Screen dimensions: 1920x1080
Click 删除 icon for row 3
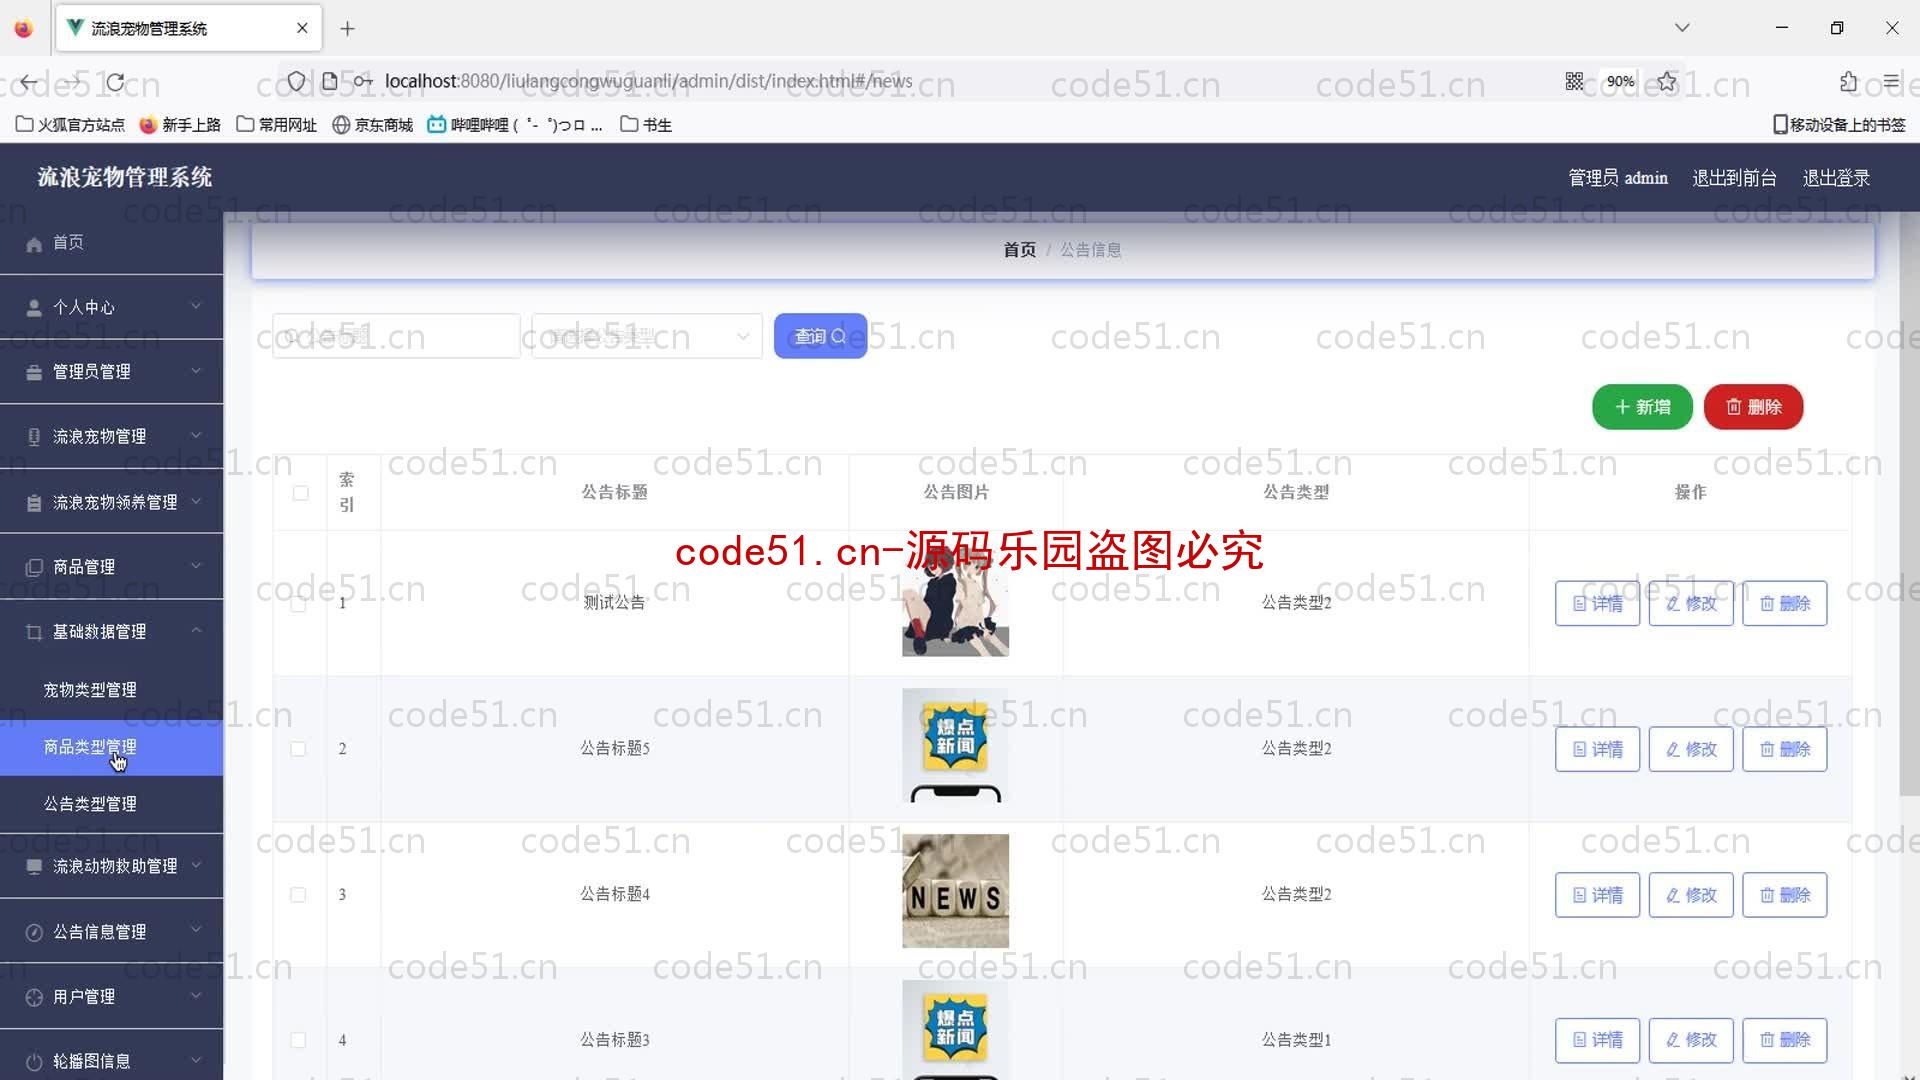click(1783, 894)
